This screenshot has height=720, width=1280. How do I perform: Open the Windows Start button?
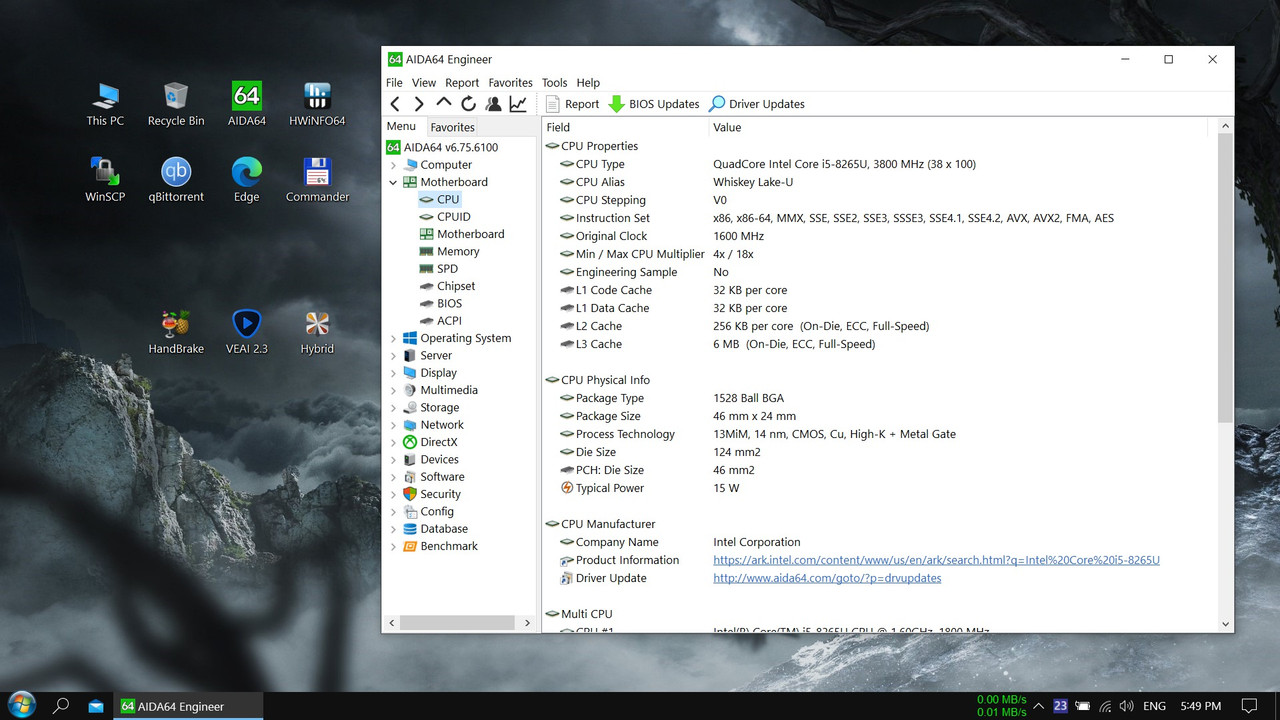pyautogui.click(x=20, y=706)
